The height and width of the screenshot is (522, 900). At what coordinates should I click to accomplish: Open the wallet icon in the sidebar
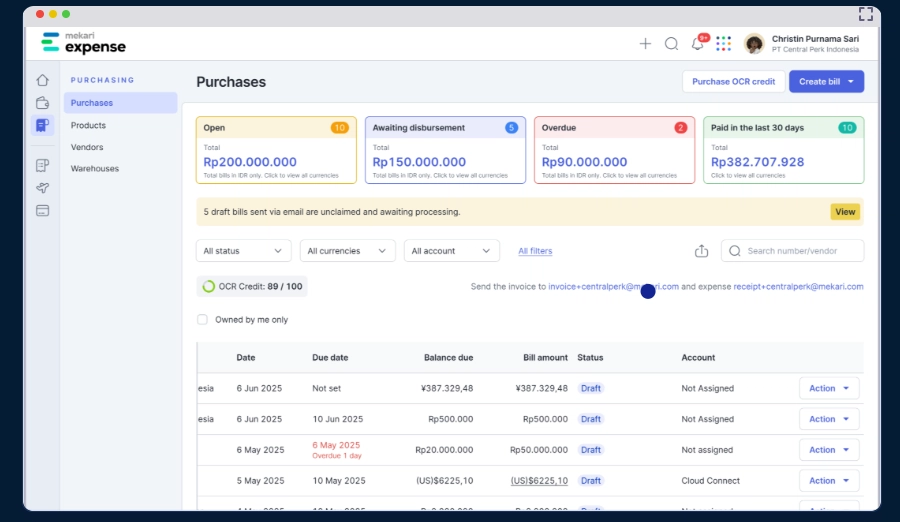[42, 103]
